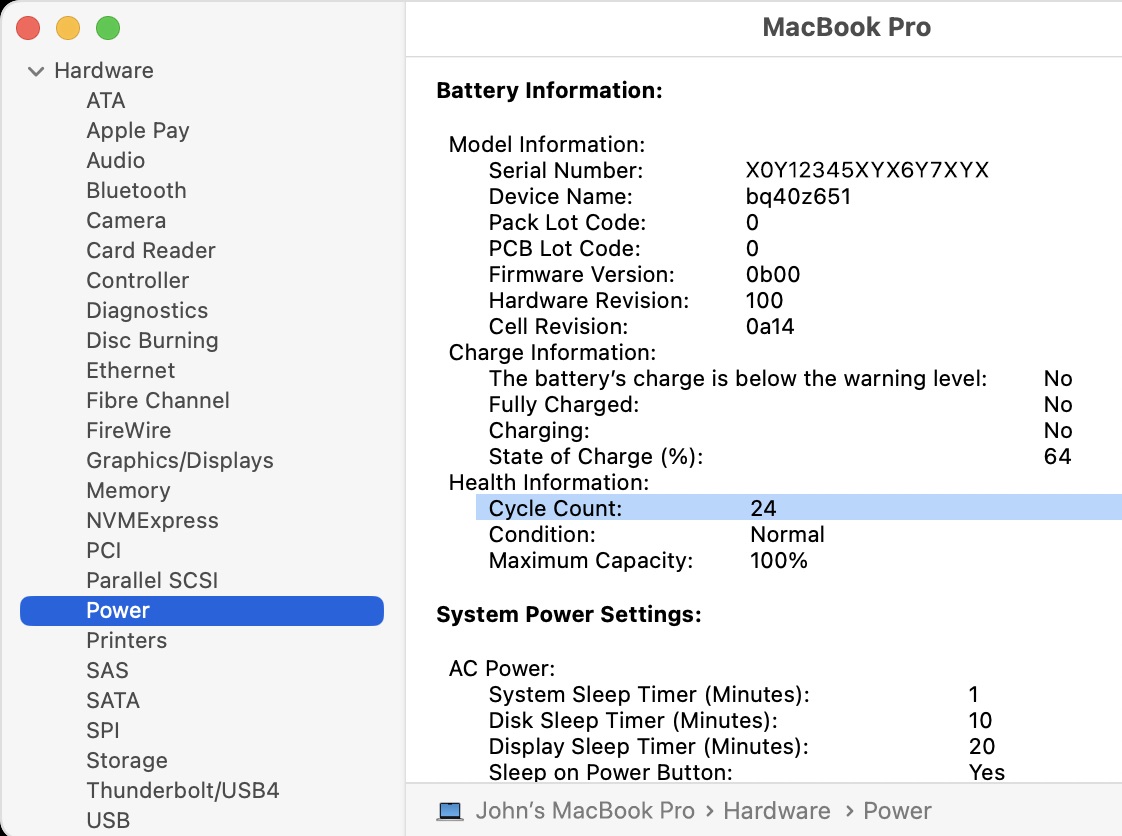Open the NVMExpress section

pos(152,520)
